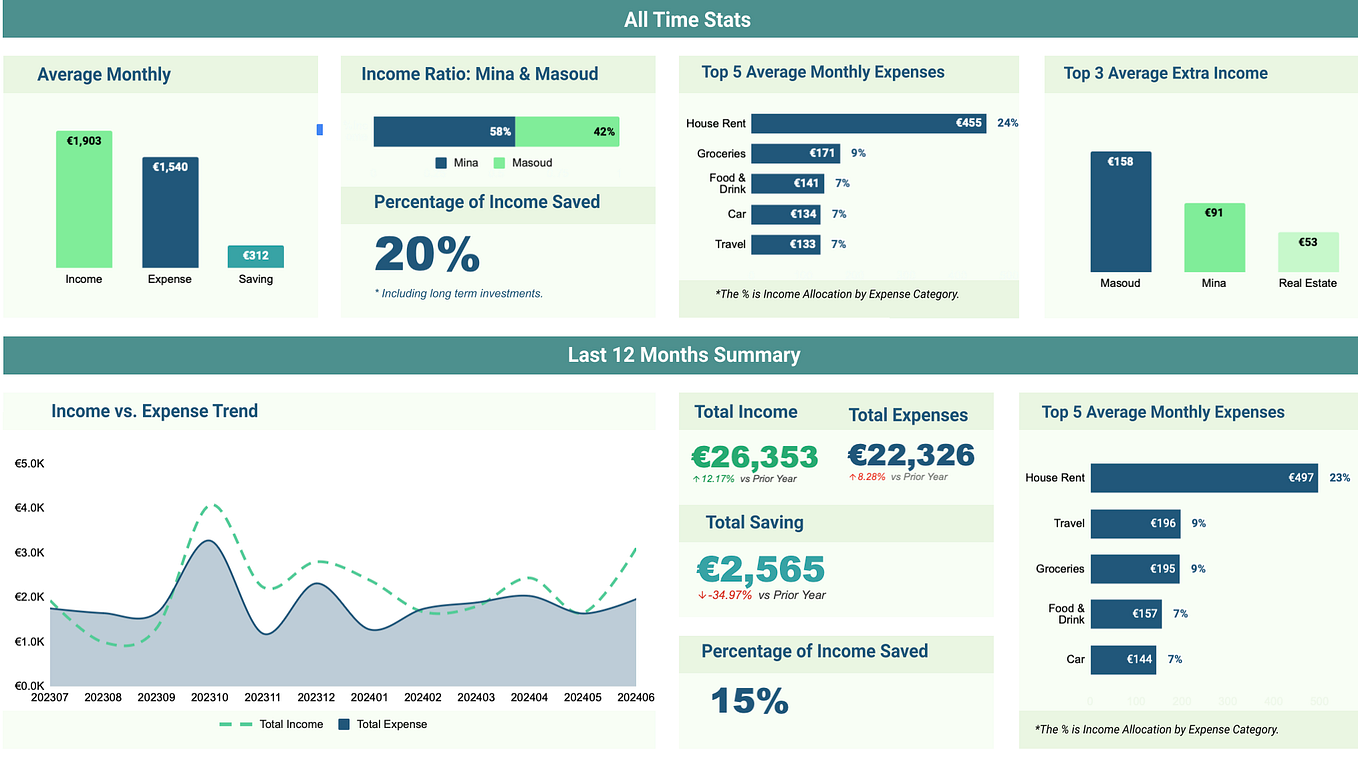This screenshot has width=1358, height=757.
Task: Switch to the Last 12 Months Summary section
Action: (684, 354)
